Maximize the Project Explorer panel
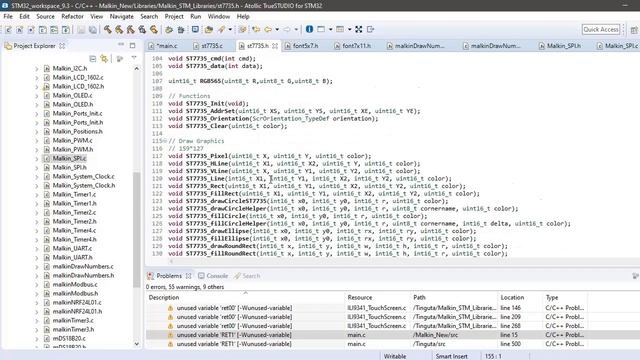The image size is (640, 360). 132,45
